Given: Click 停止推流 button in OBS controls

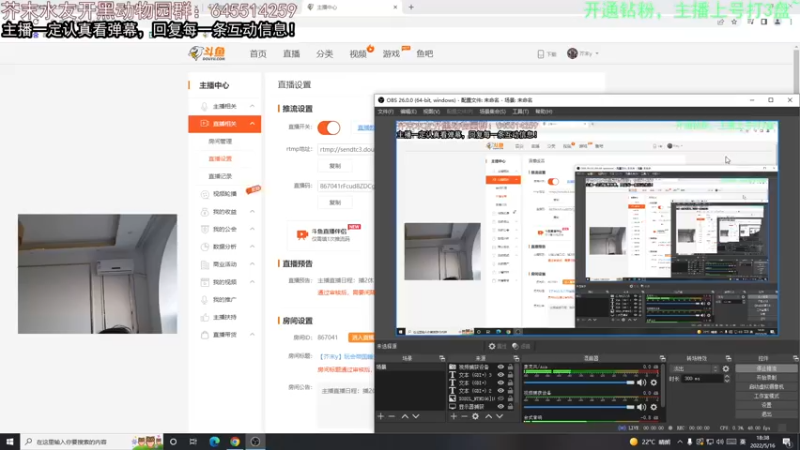Looking at the screenshot, I should tap(766, 368).
